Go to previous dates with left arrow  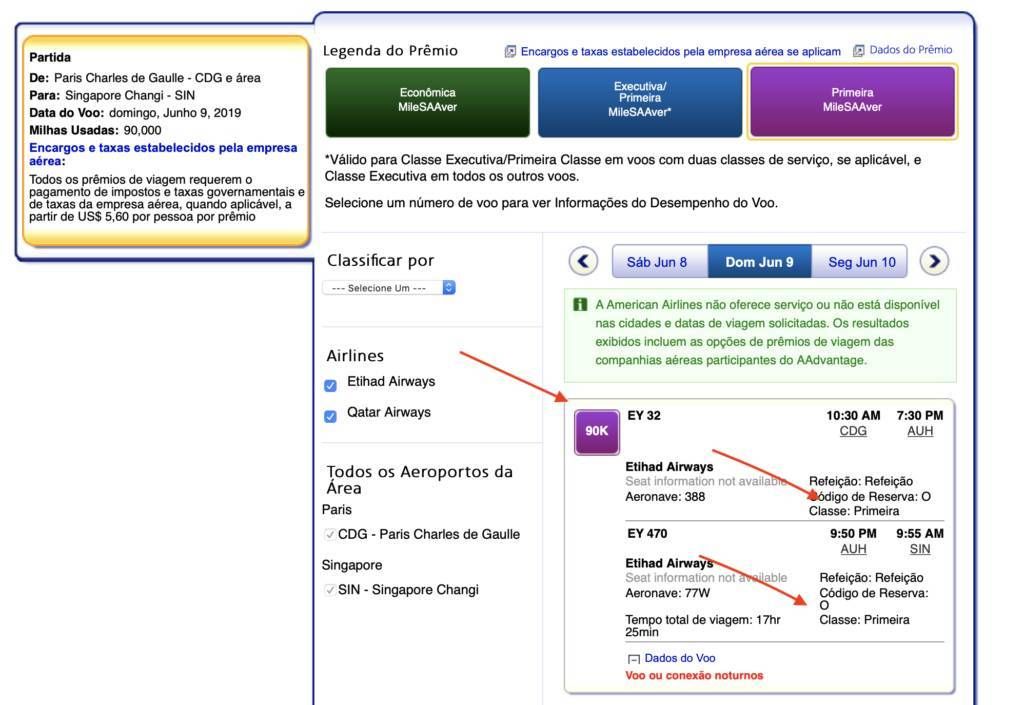[x=583, y=262]
